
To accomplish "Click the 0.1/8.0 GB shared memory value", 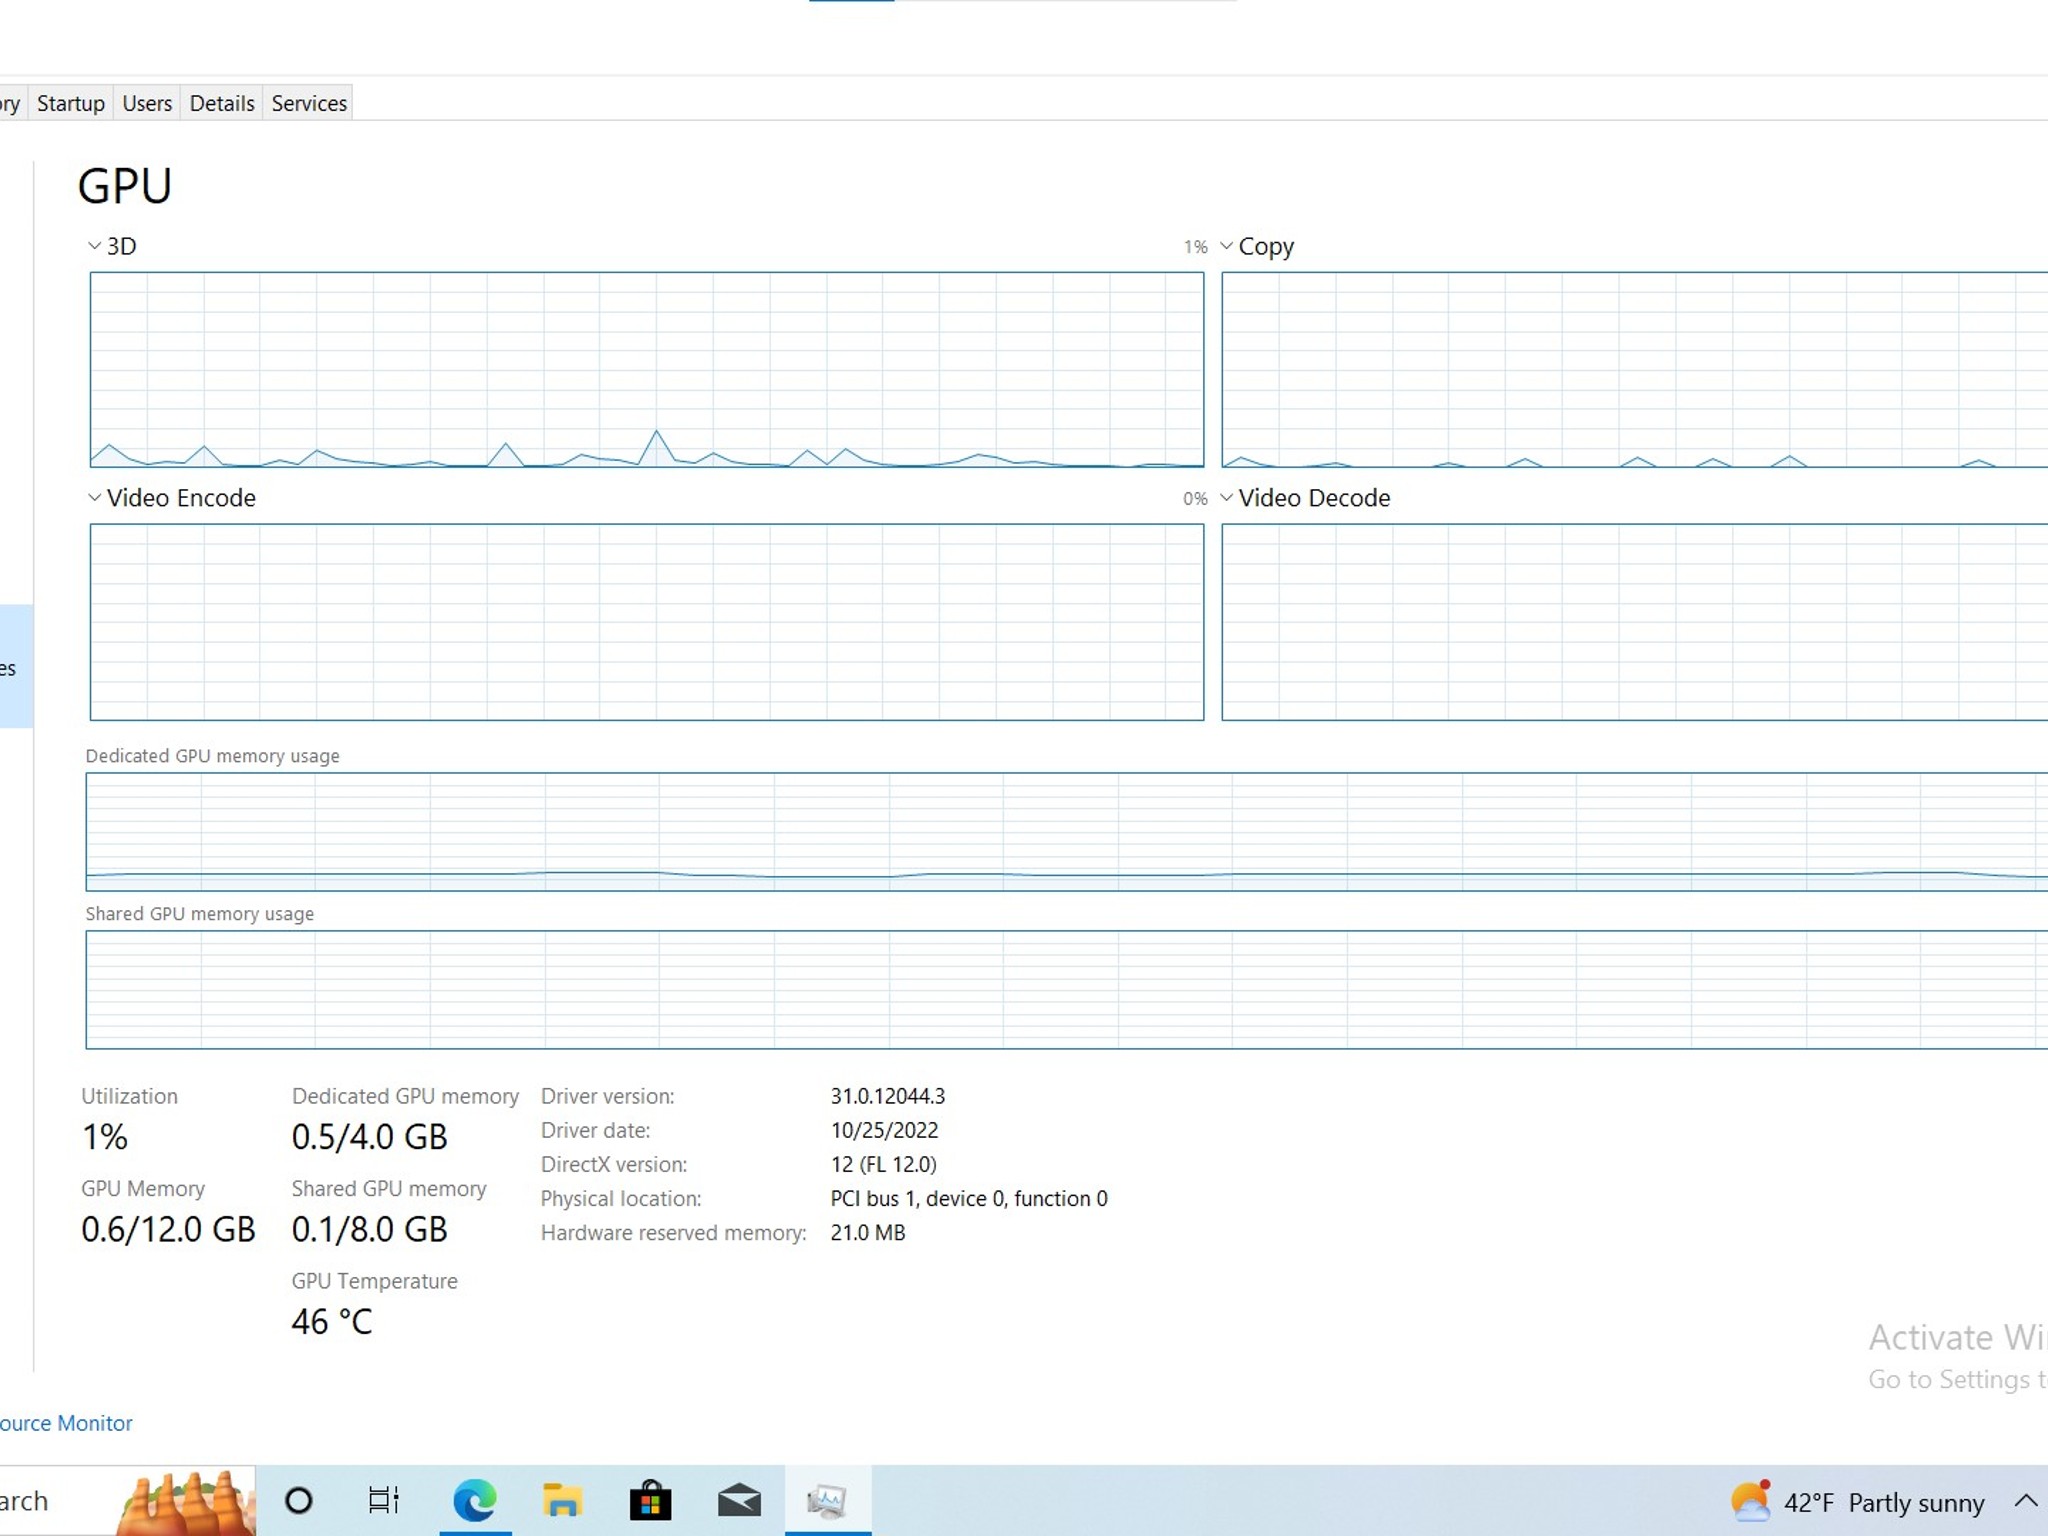I will pos(370,1229).
